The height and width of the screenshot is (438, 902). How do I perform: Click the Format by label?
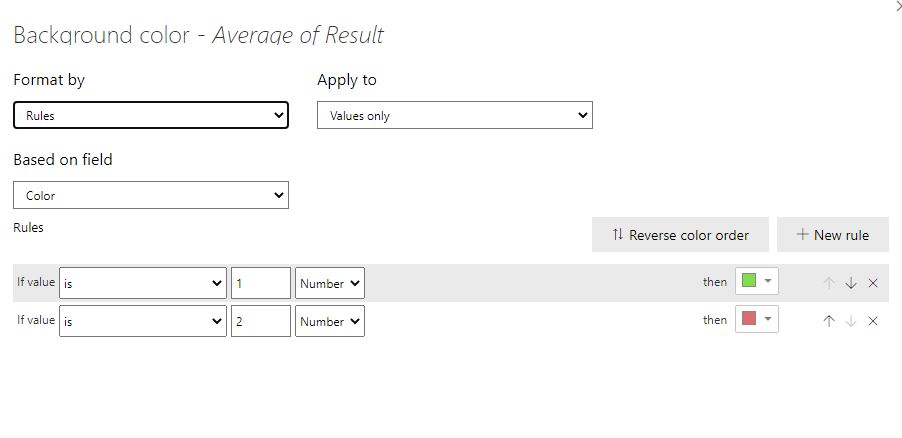tap(49, 79)
